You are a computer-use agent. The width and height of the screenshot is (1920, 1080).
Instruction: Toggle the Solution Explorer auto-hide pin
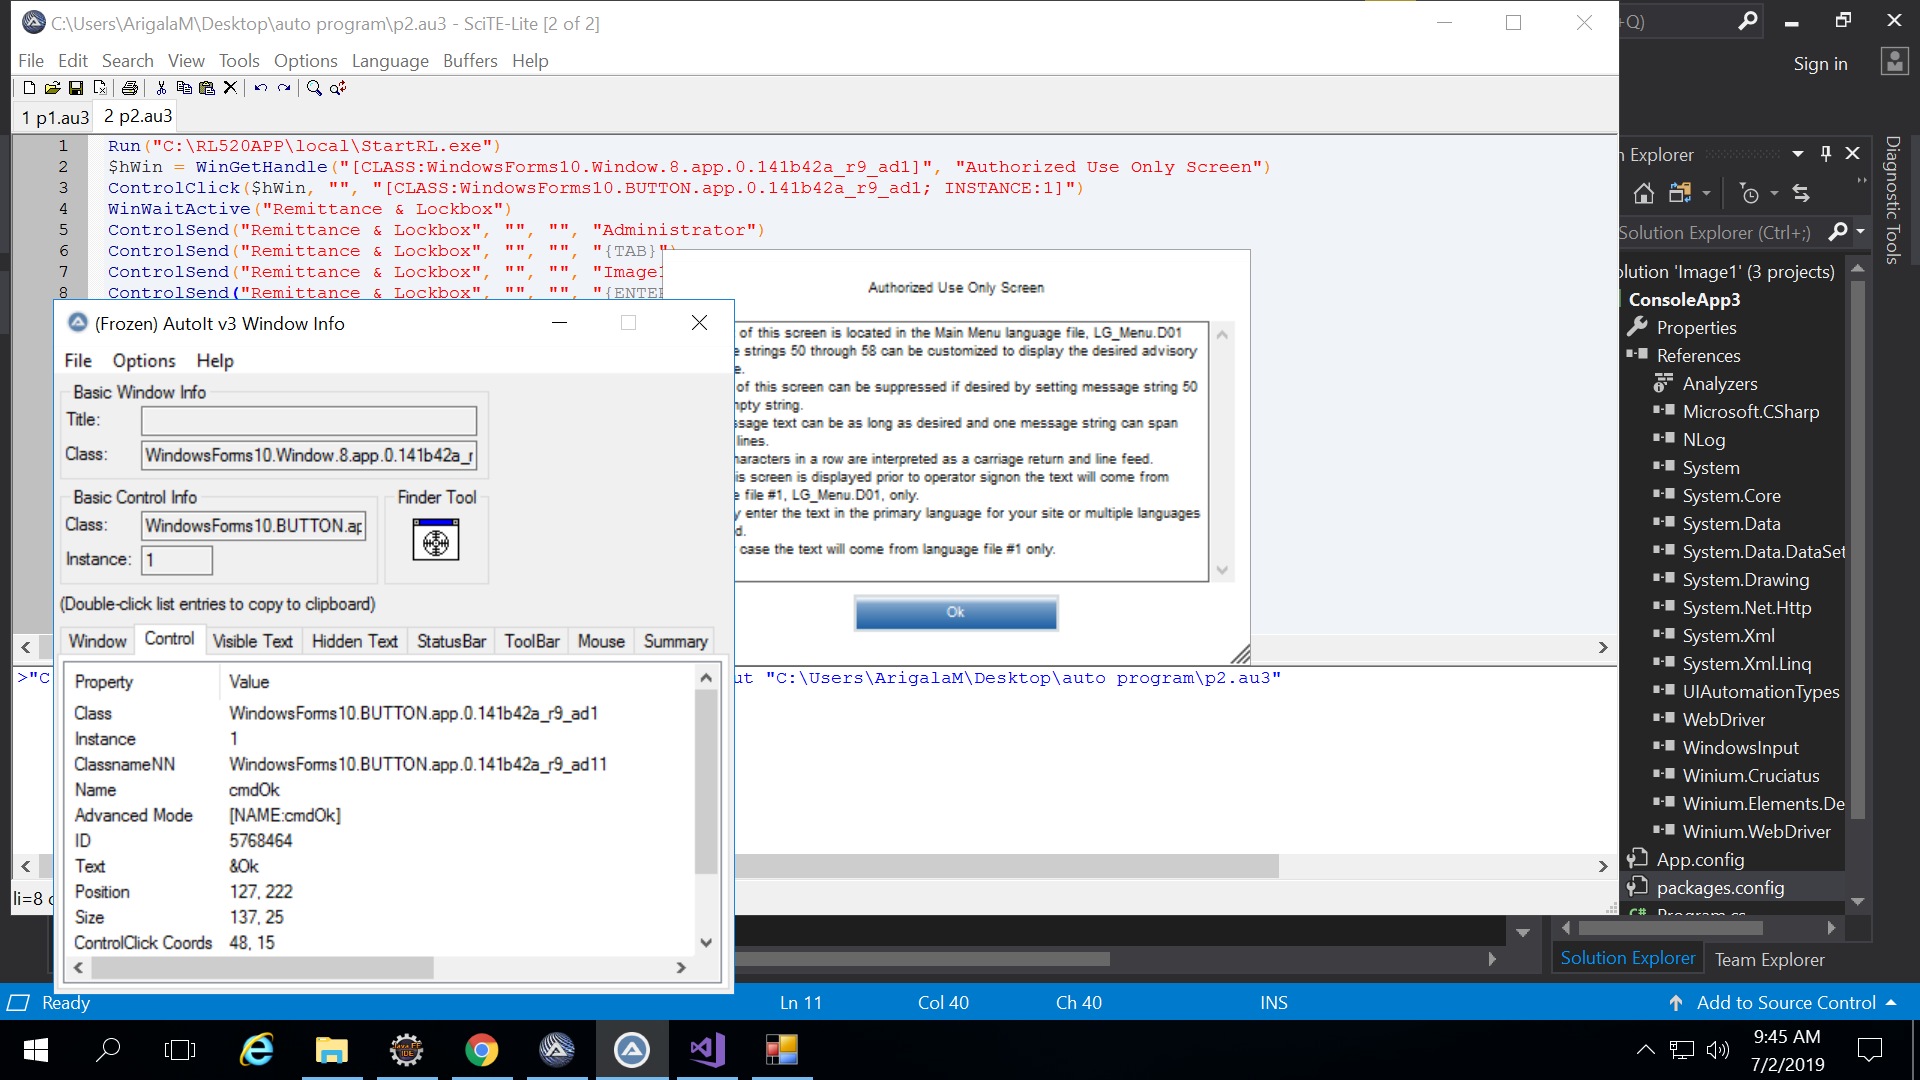point(1826,153)
